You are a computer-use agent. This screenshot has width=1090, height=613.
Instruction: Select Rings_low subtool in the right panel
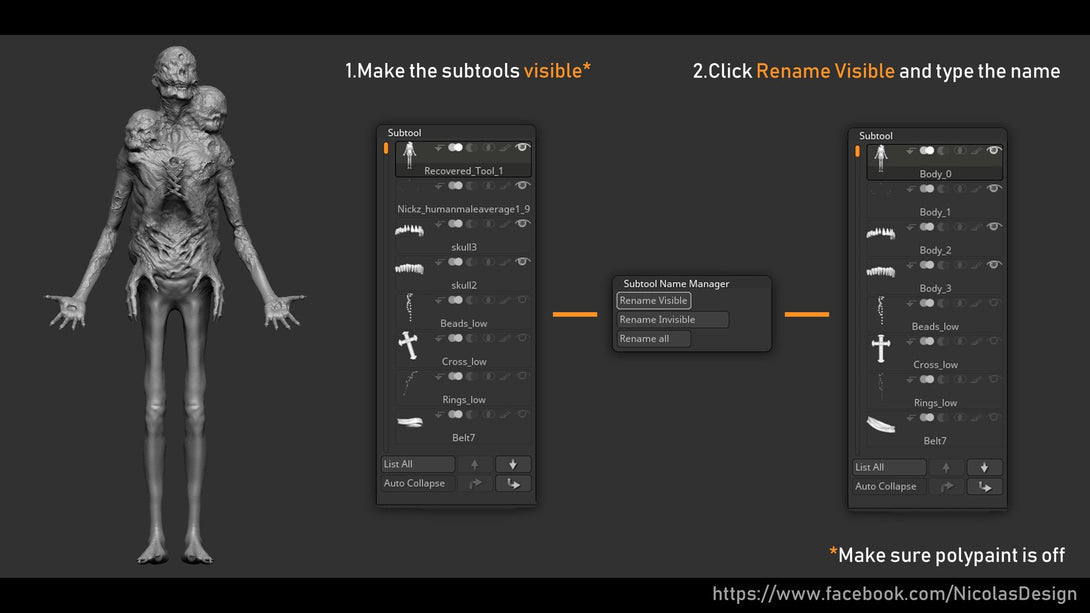pos(935,390)
